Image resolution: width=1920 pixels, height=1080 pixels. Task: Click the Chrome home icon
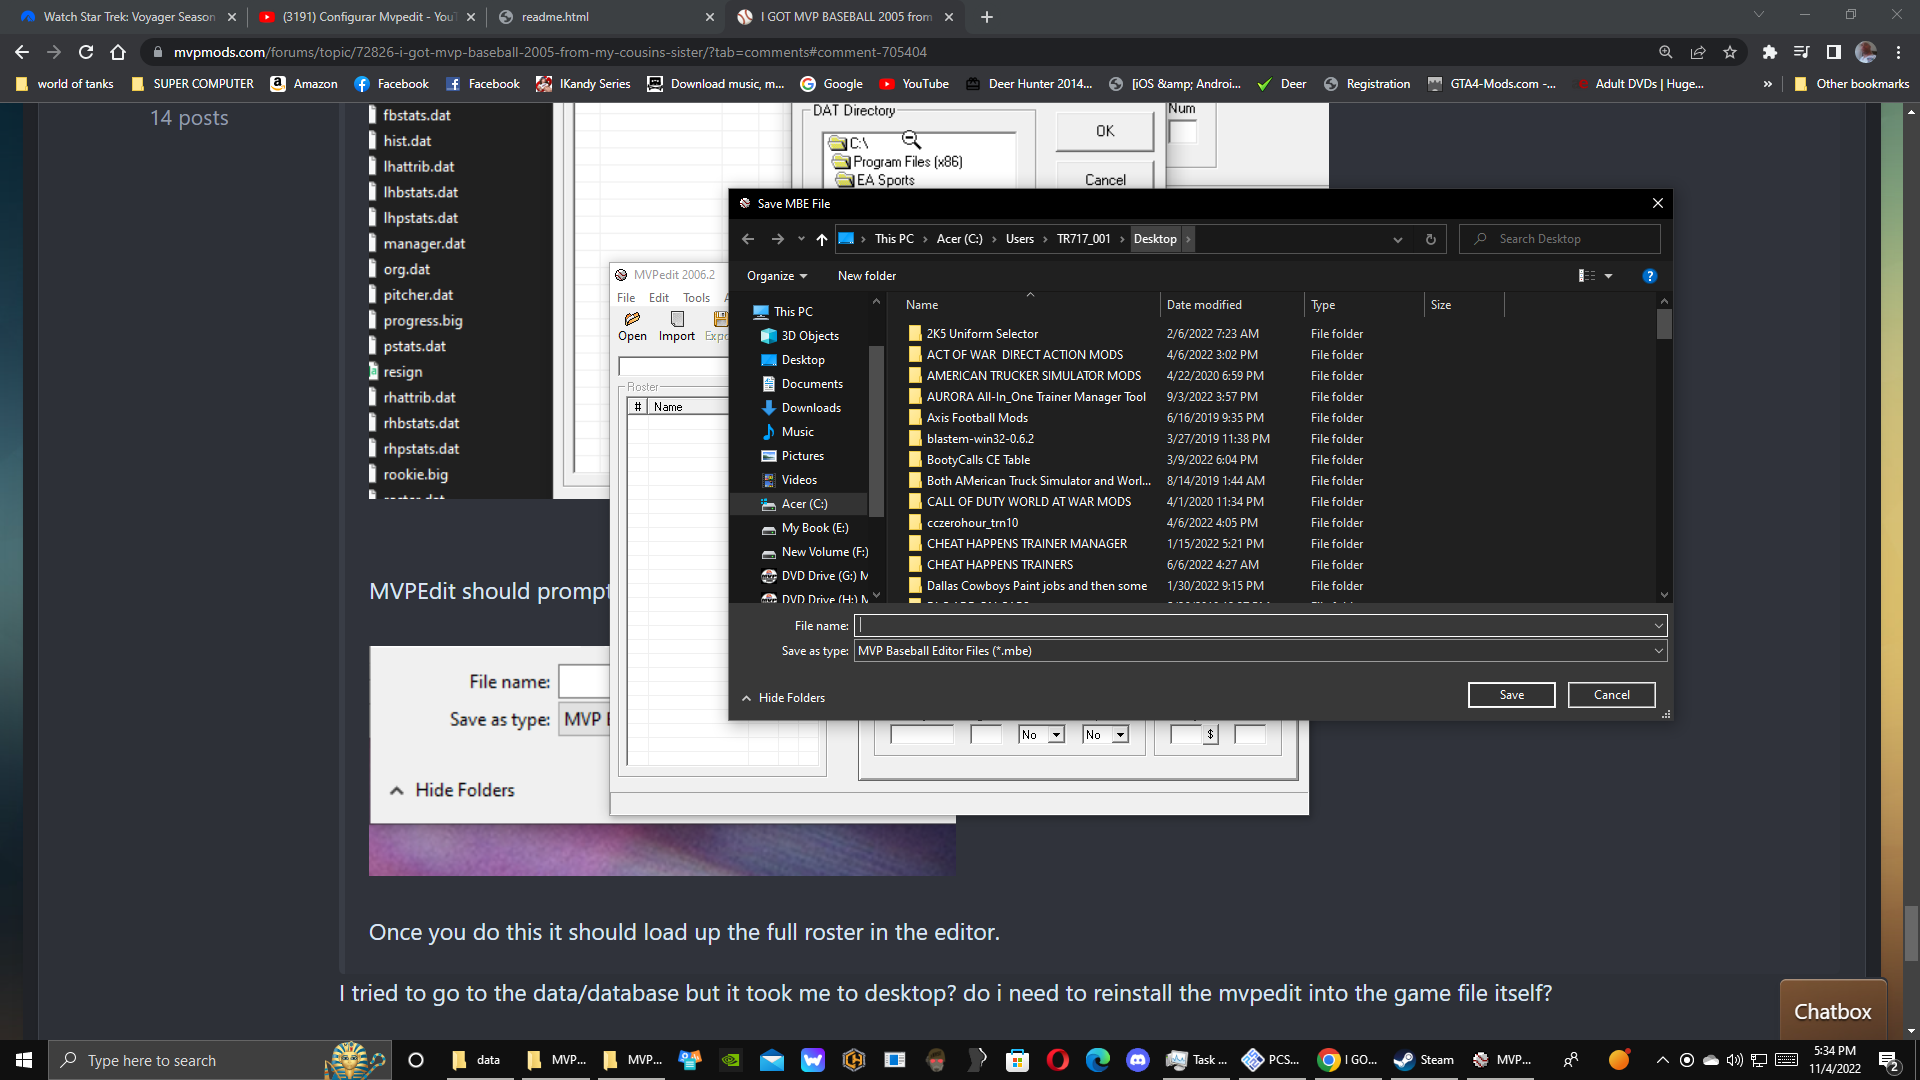coord(118,52)
